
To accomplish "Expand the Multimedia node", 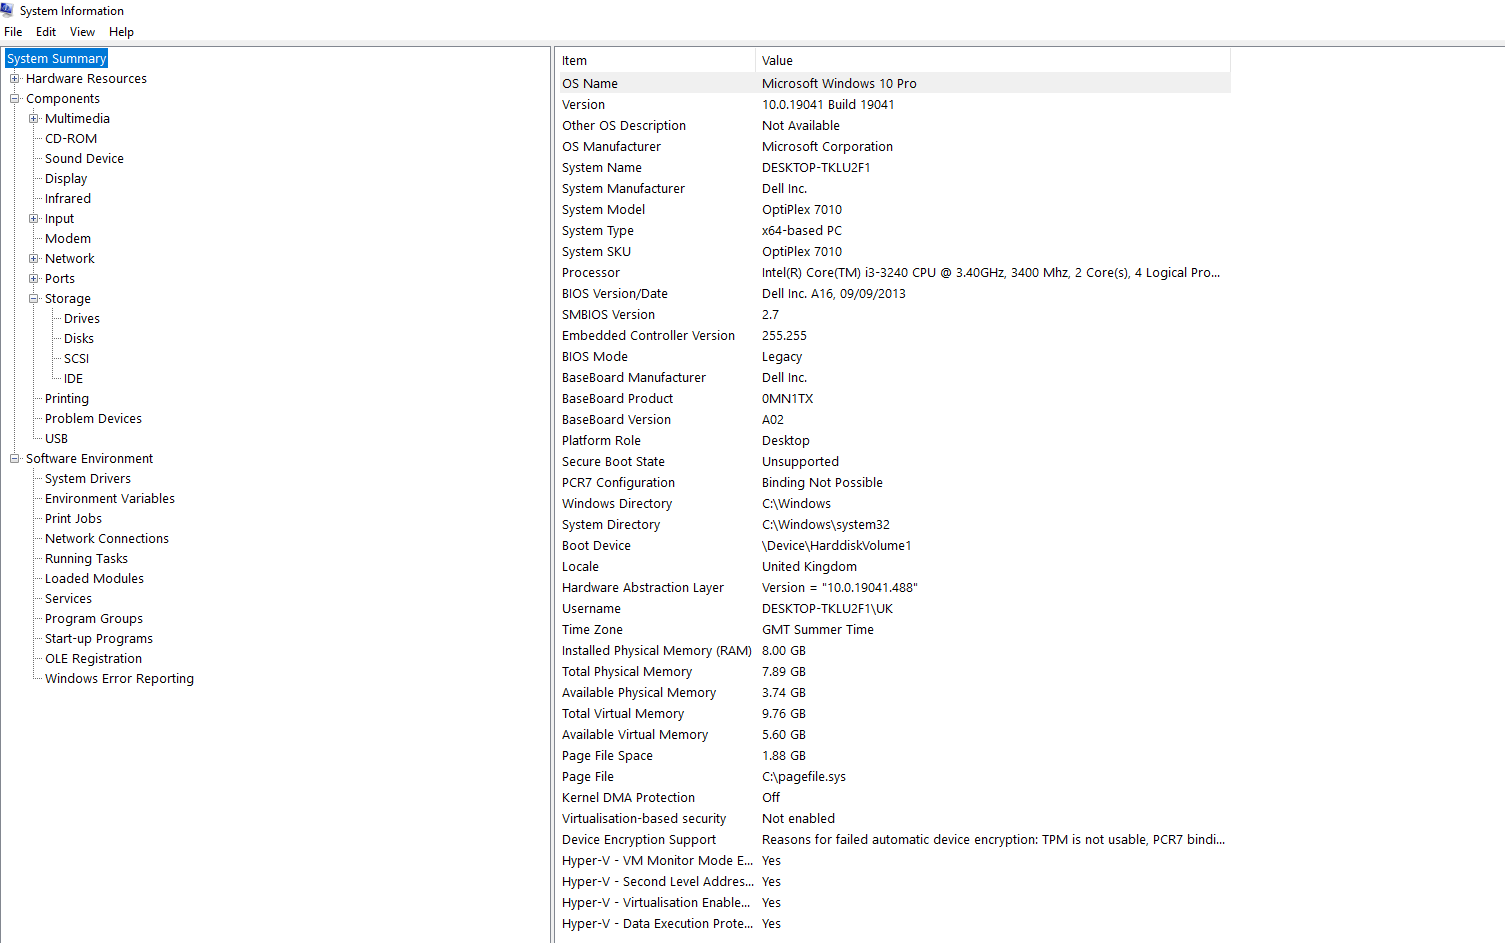I will click(x=34, y=119).
